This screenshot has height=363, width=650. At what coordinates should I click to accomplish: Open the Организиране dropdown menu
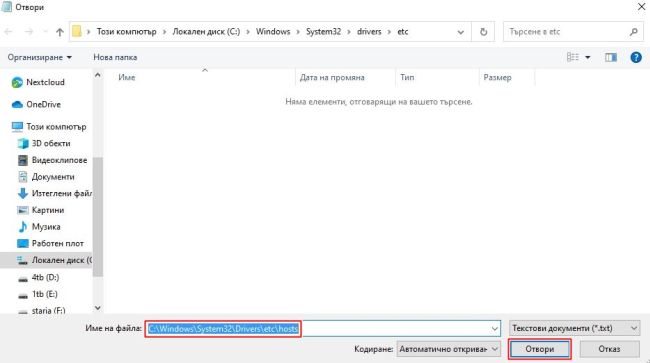click(40, 57)
